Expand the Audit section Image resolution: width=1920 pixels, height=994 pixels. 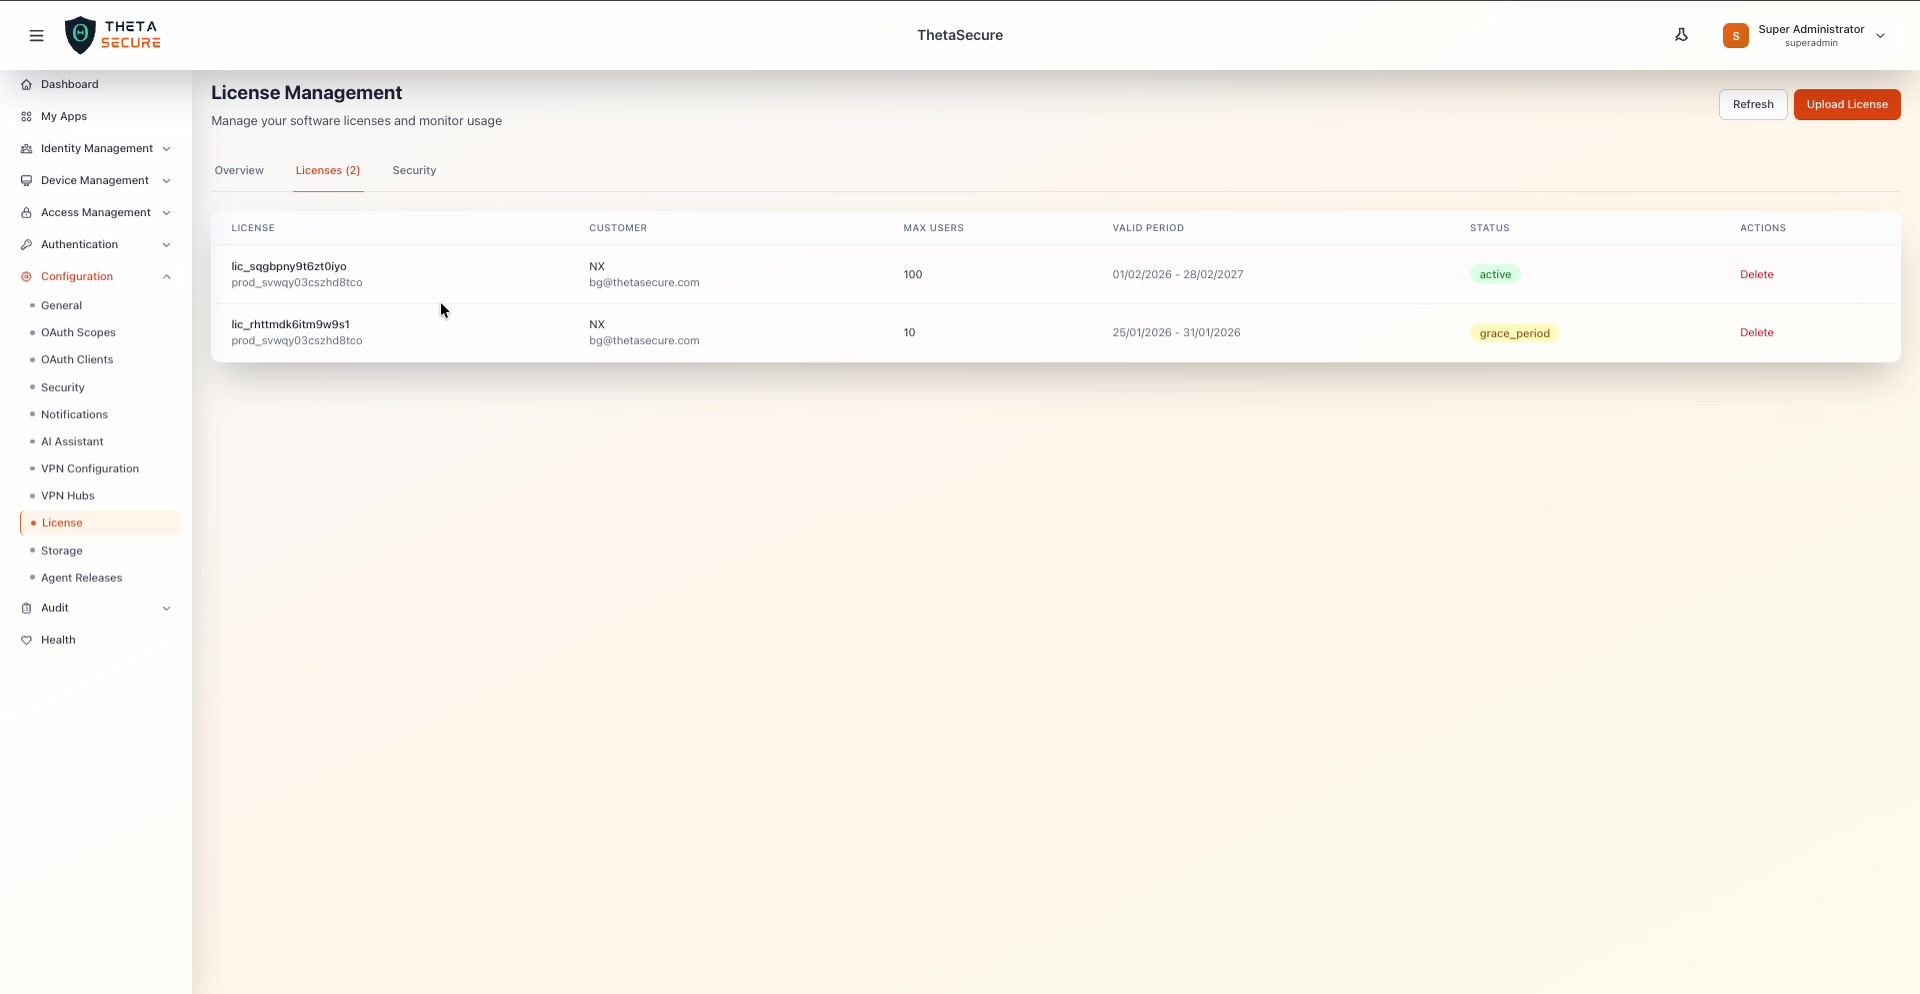coord(166,608)
